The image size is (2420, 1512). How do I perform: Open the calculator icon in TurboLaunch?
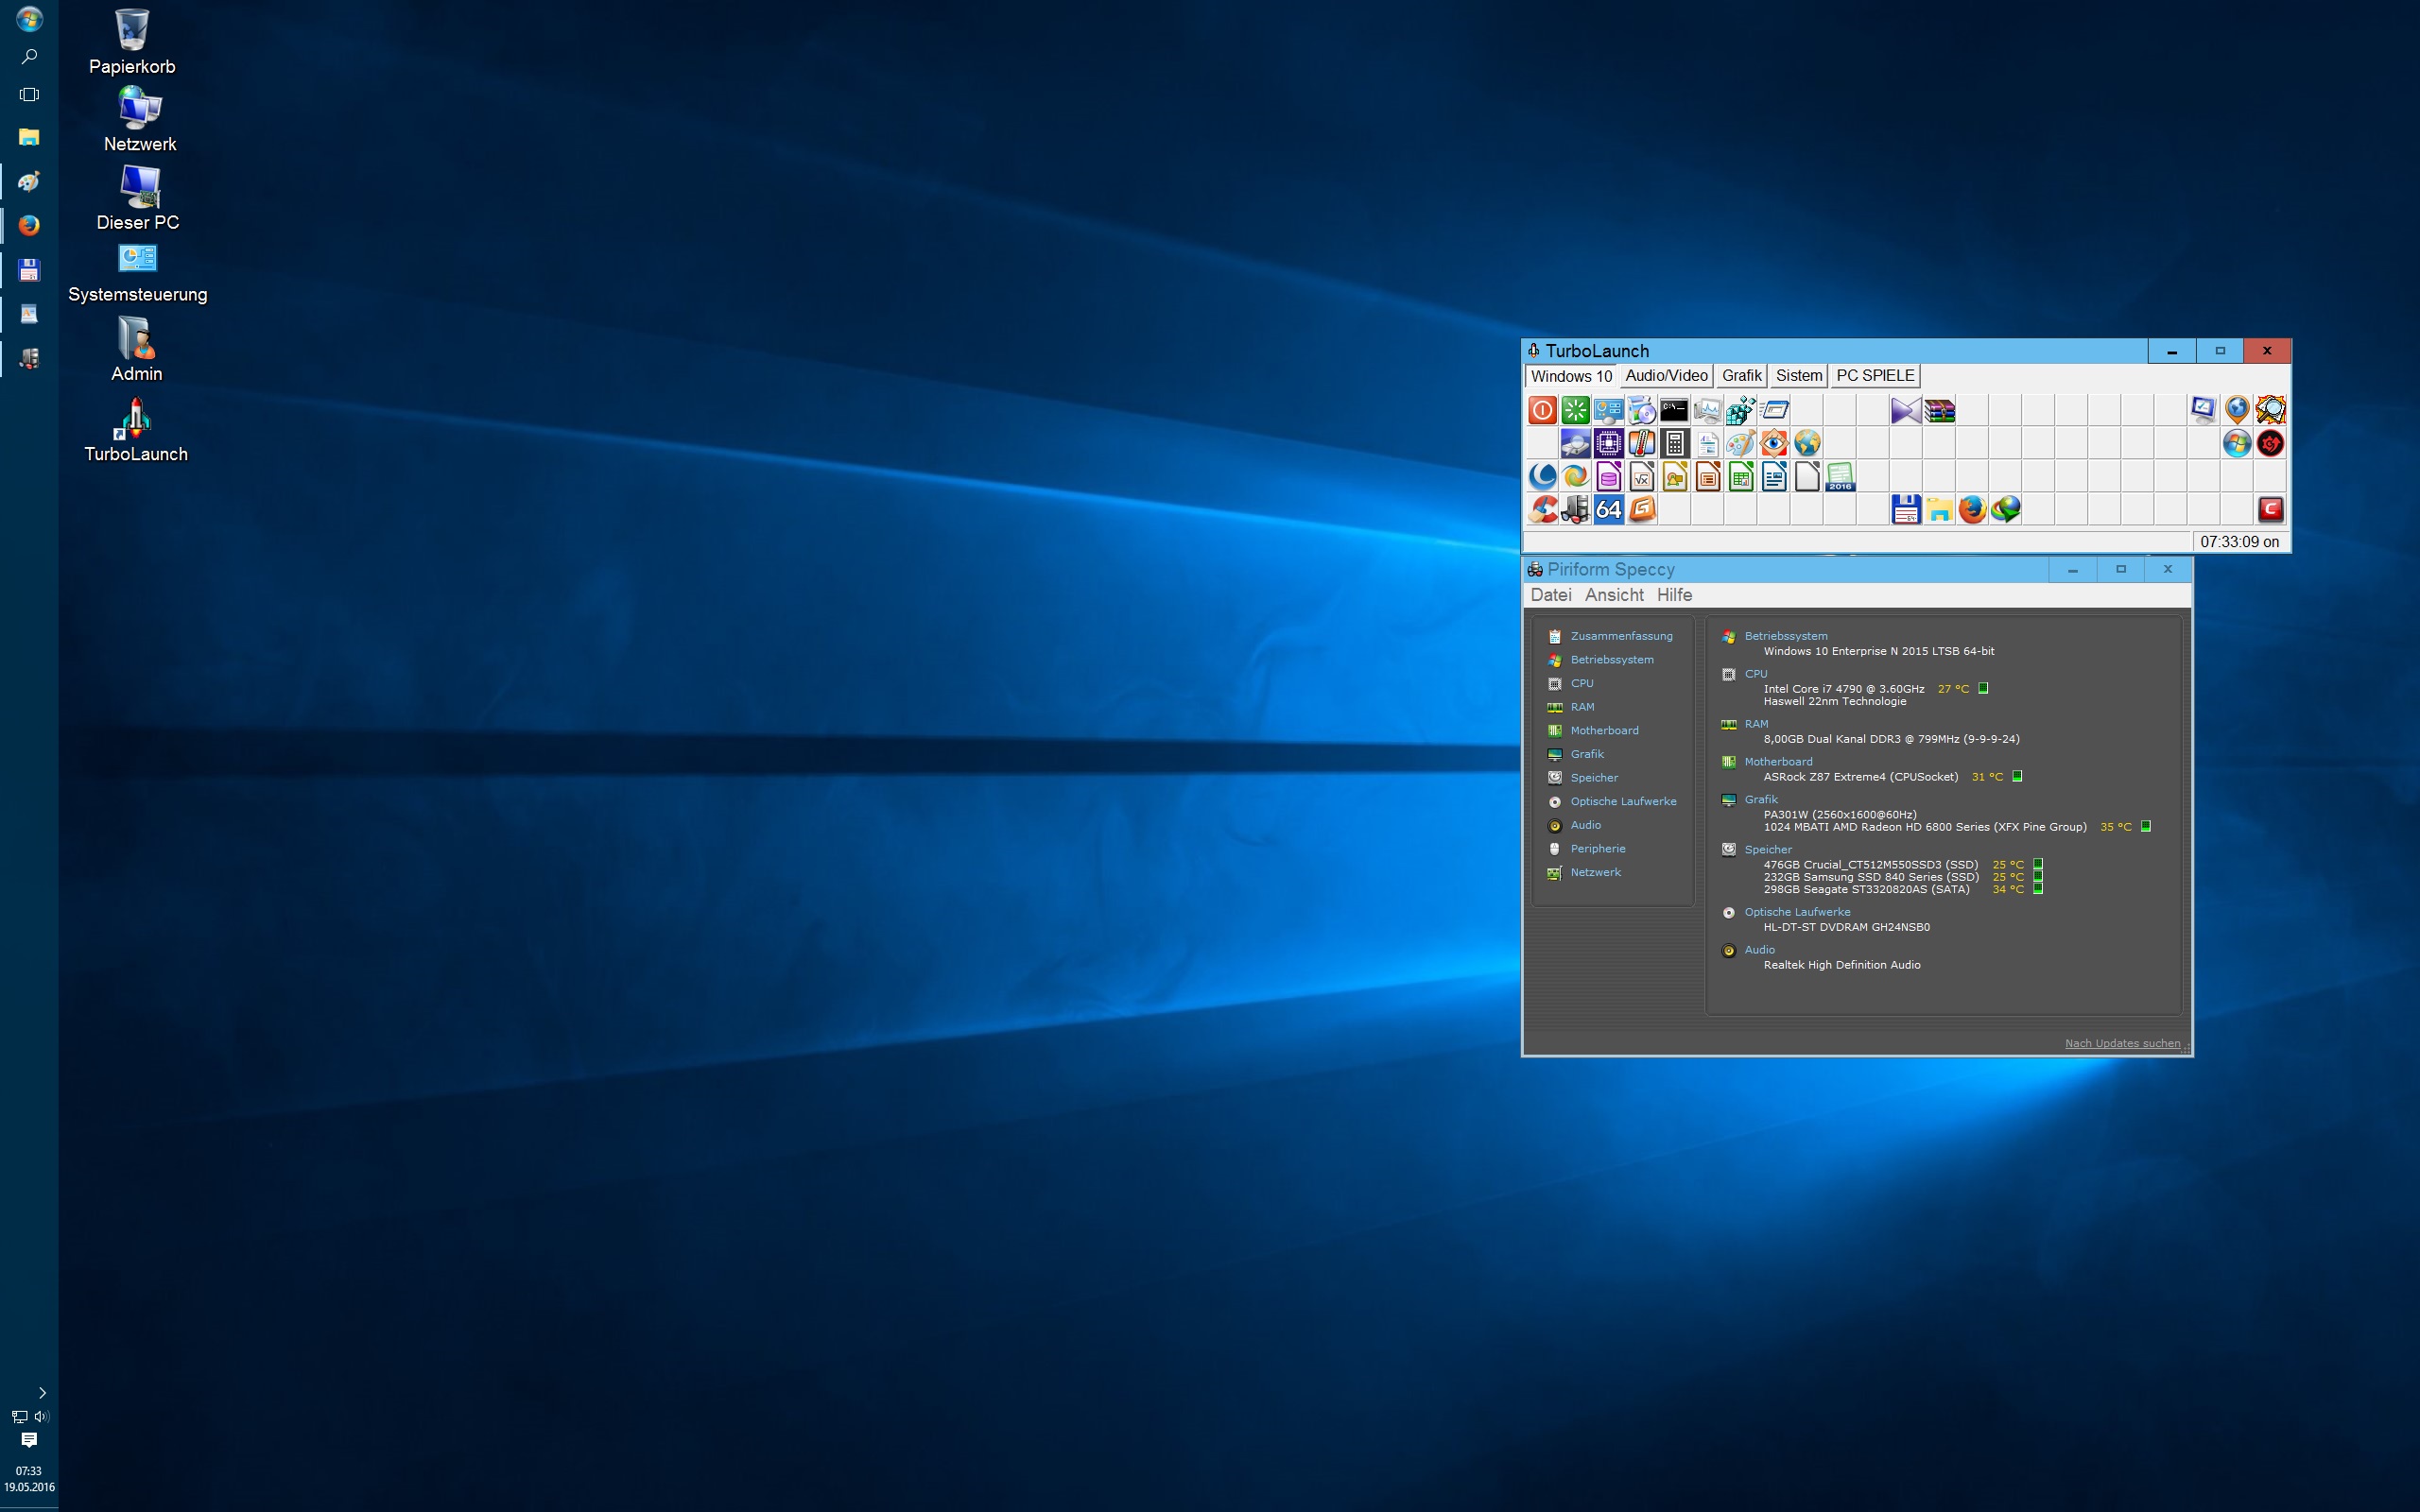[x=1675, y=443]
